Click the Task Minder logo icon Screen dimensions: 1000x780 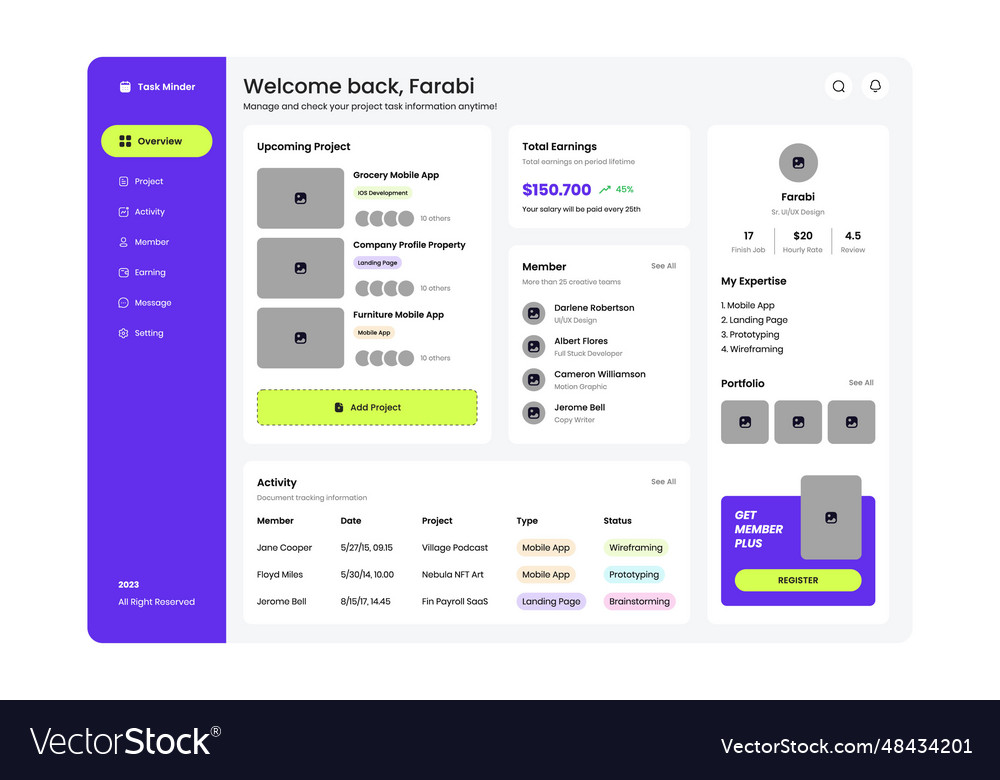pos(125,87)
